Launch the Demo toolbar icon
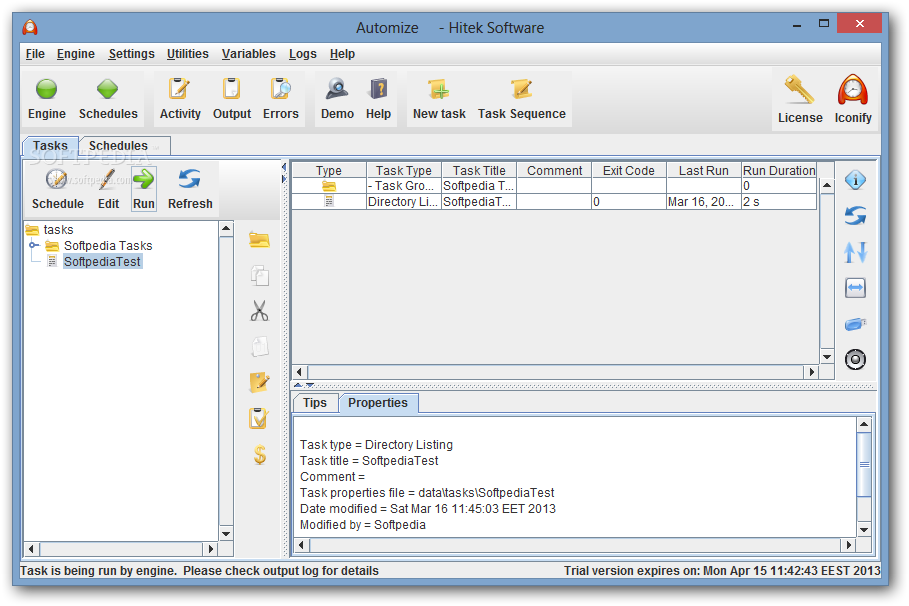This screenshot has width=909, height=606. click(337, 89)
